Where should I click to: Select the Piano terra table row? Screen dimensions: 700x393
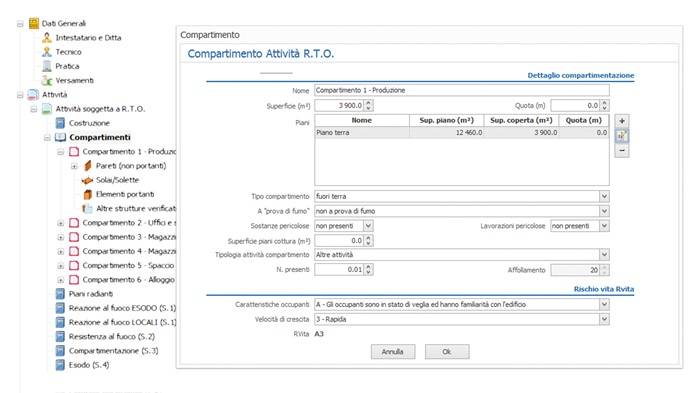[462, 133]
